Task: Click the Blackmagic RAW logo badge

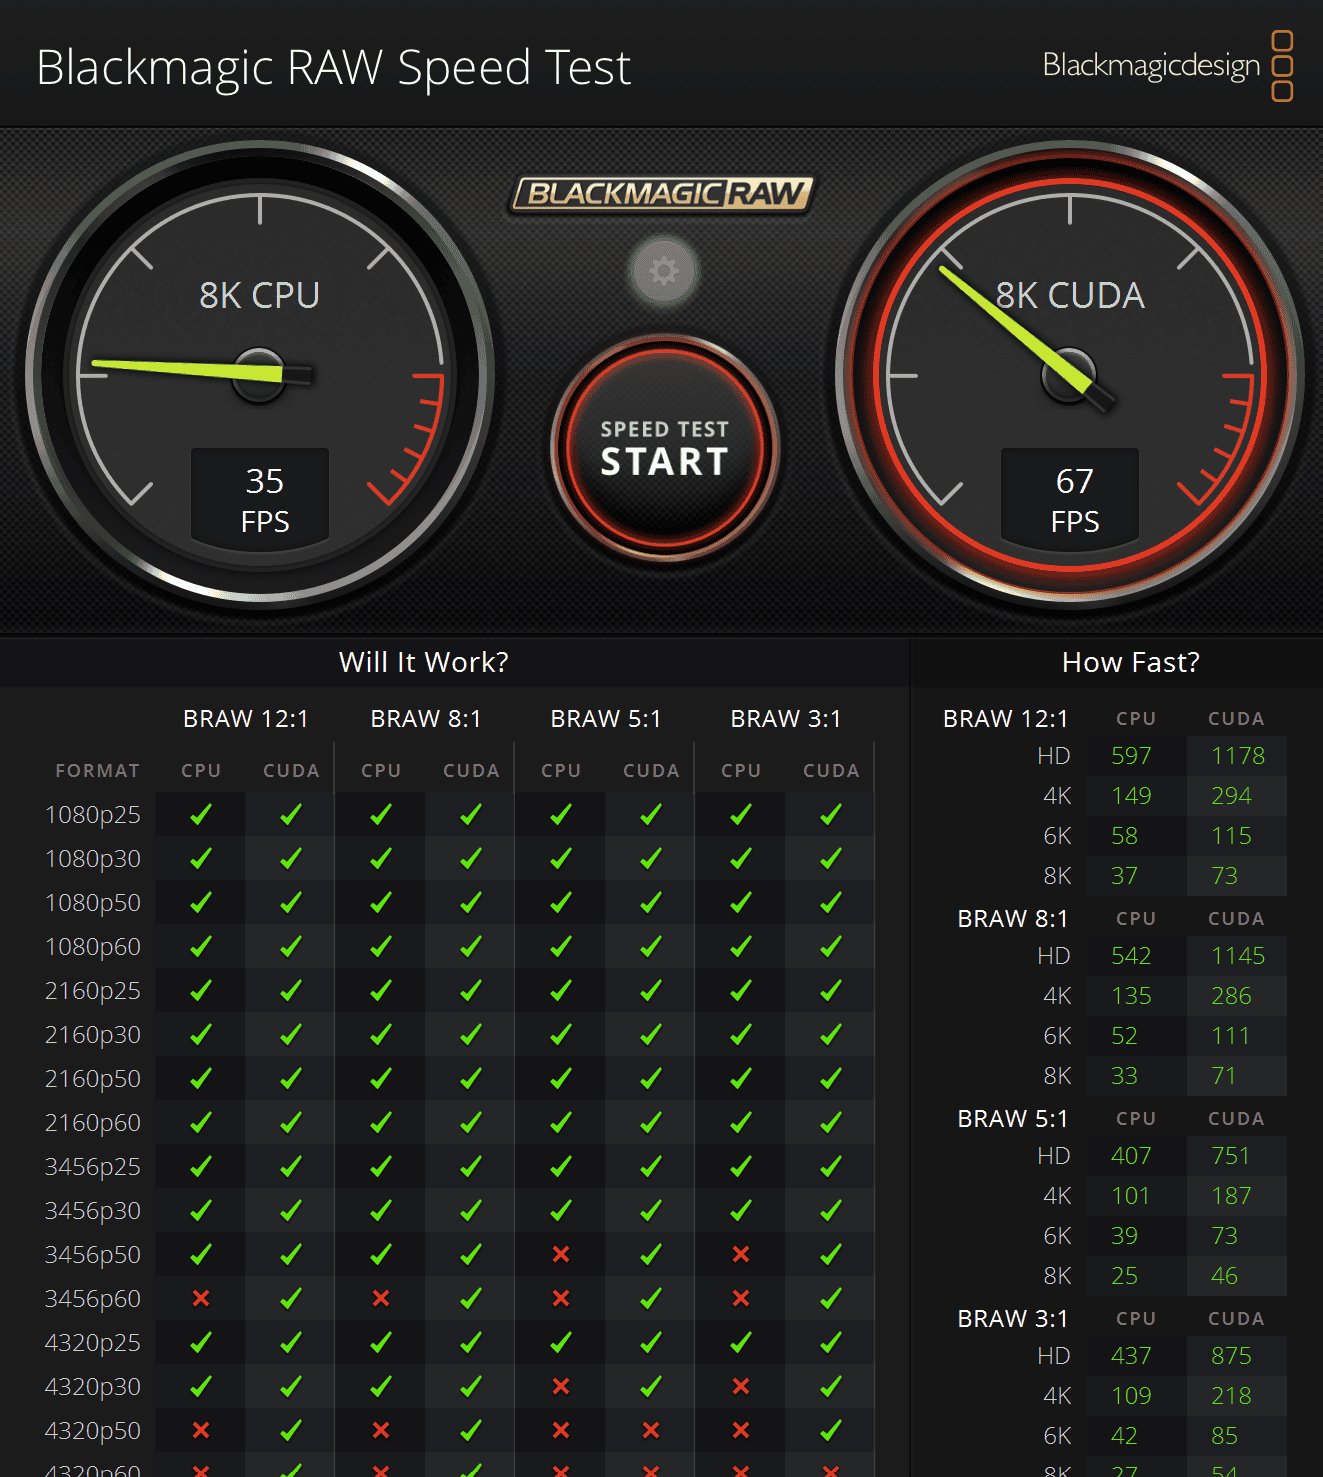Action: coord(663,194)
